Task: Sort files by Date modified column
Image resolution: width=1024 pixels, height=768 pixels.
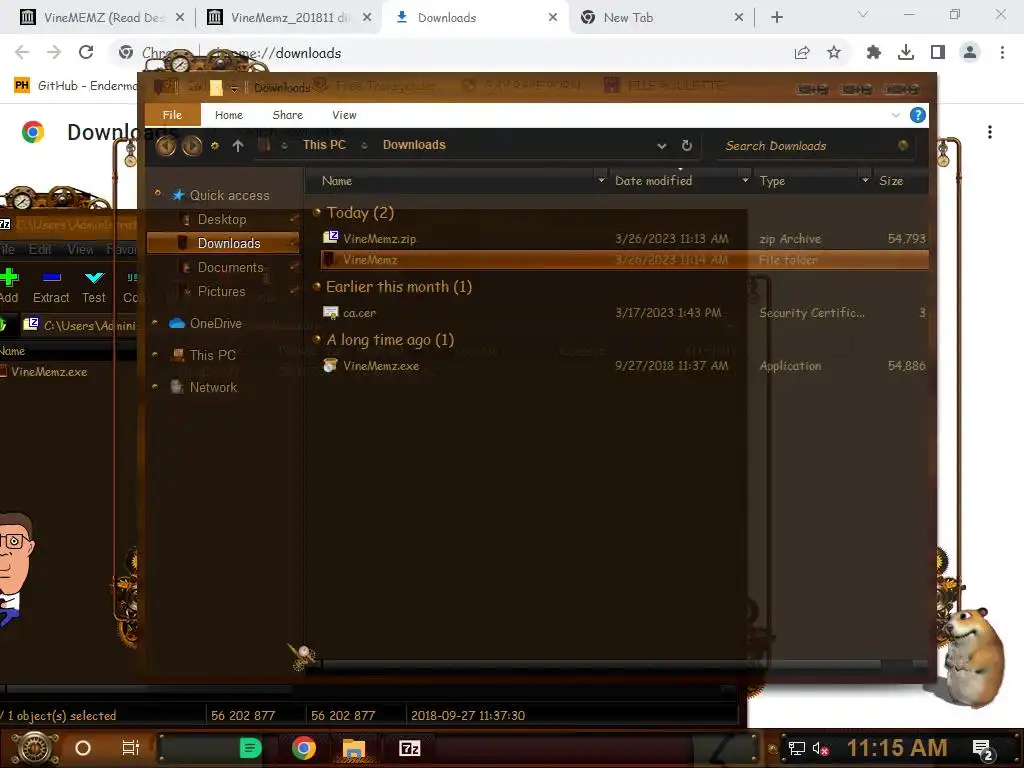Action: tap(653, 181)
